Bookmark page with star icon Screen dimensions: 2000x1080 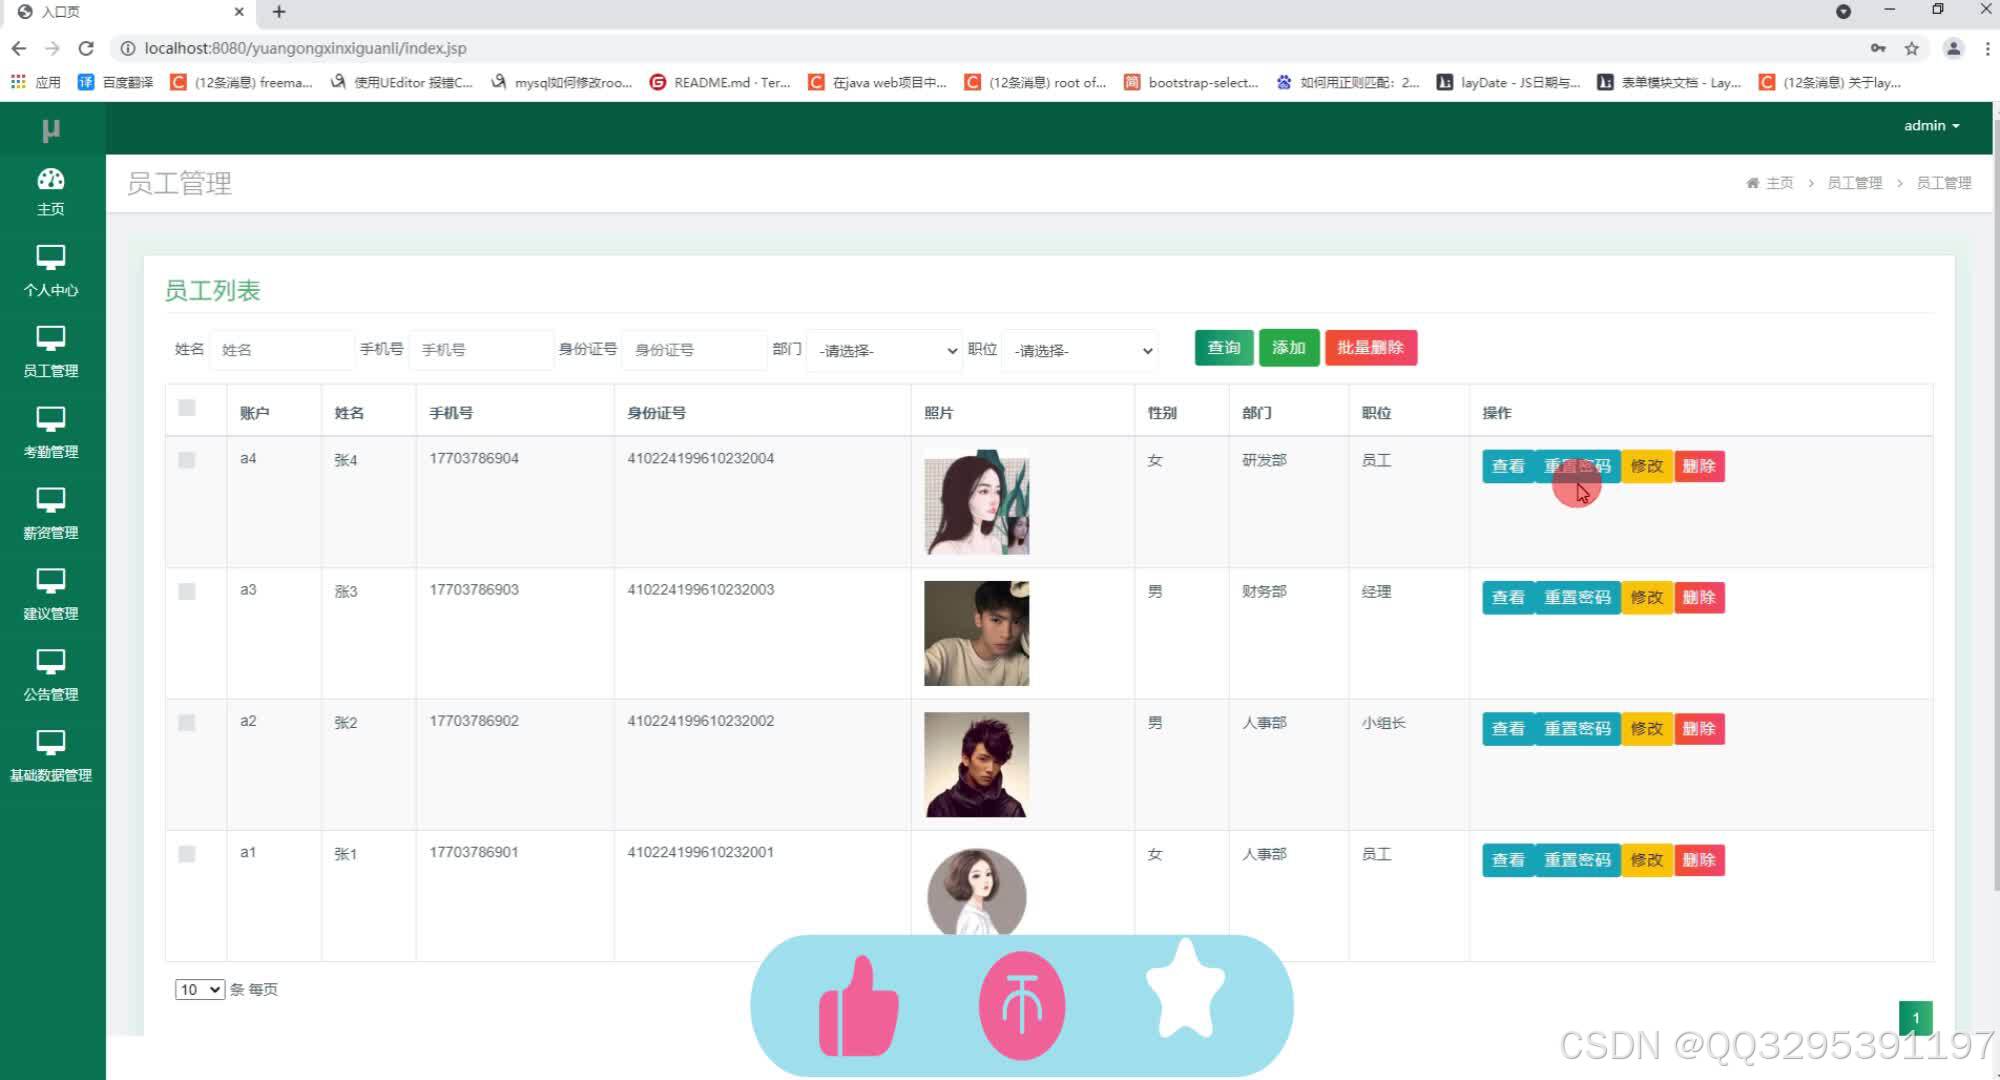point(1912,48)
